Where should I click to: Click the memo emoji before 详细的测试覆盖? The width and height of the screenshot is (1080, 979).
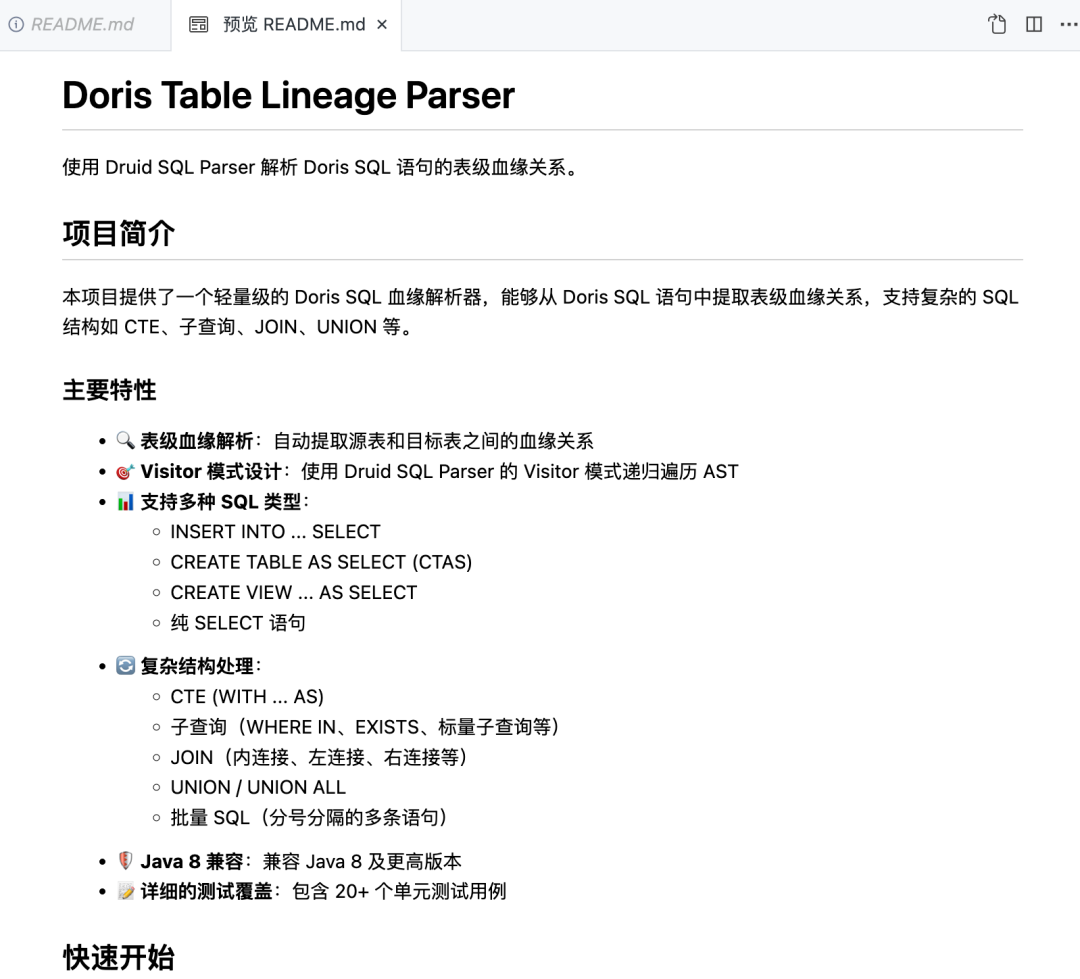125,891
